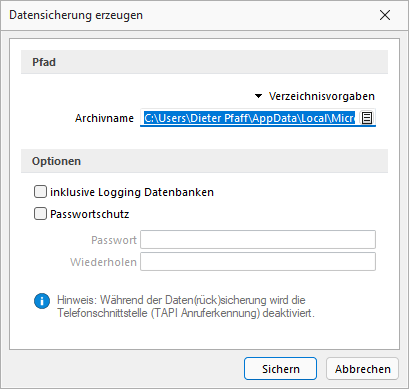Open the Verzeichnisvorgaben menu label
The width and height of the screenshot is (409, 389).
click(x=322, y=96)
